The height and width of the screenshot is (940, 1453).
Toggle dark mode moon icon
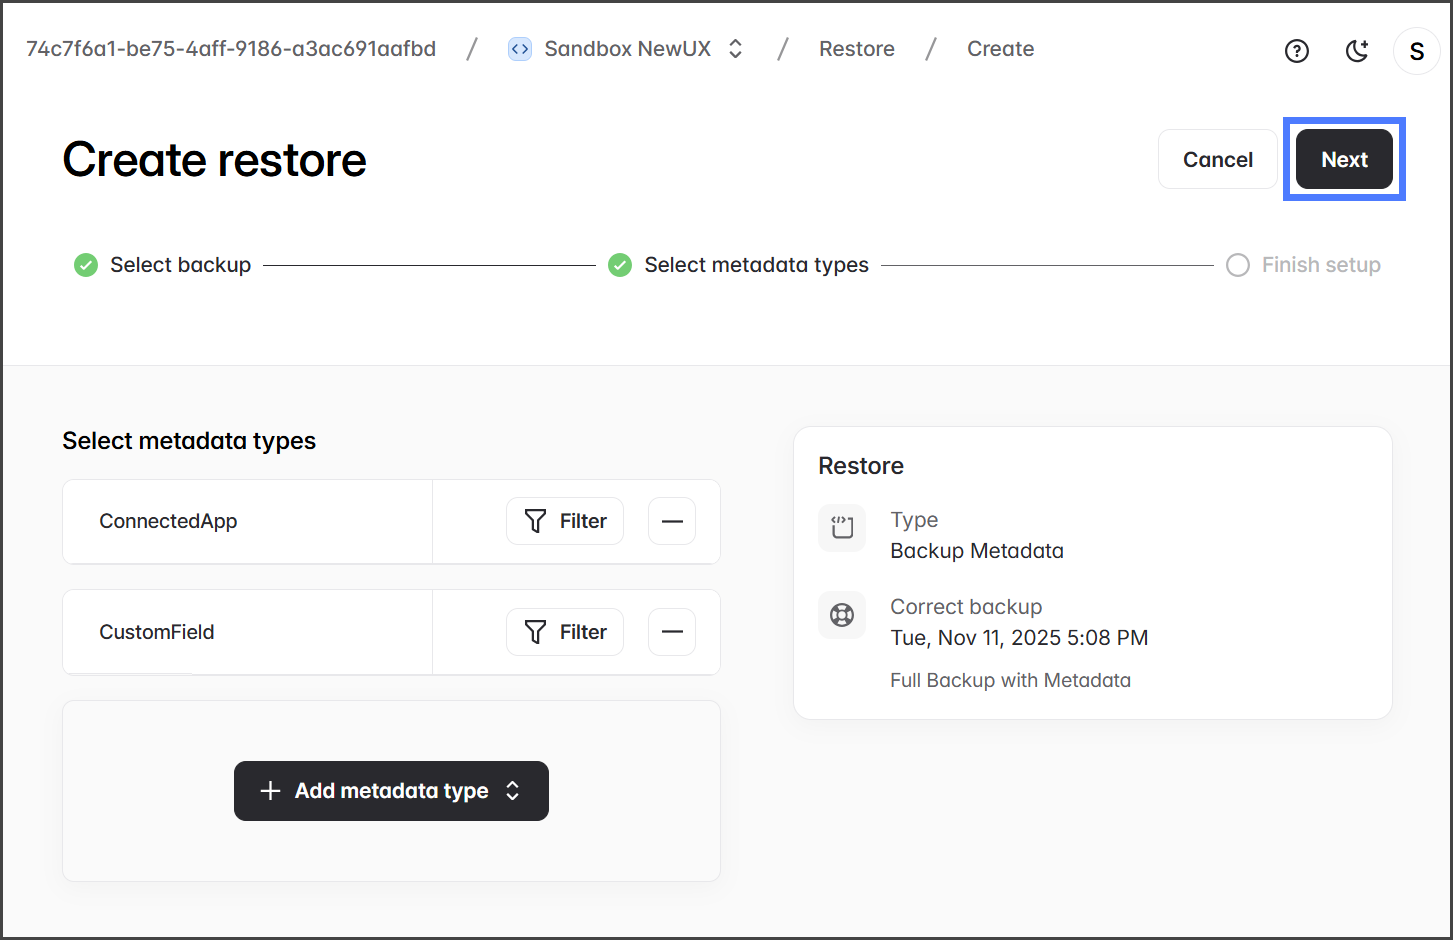(1356, 51)
